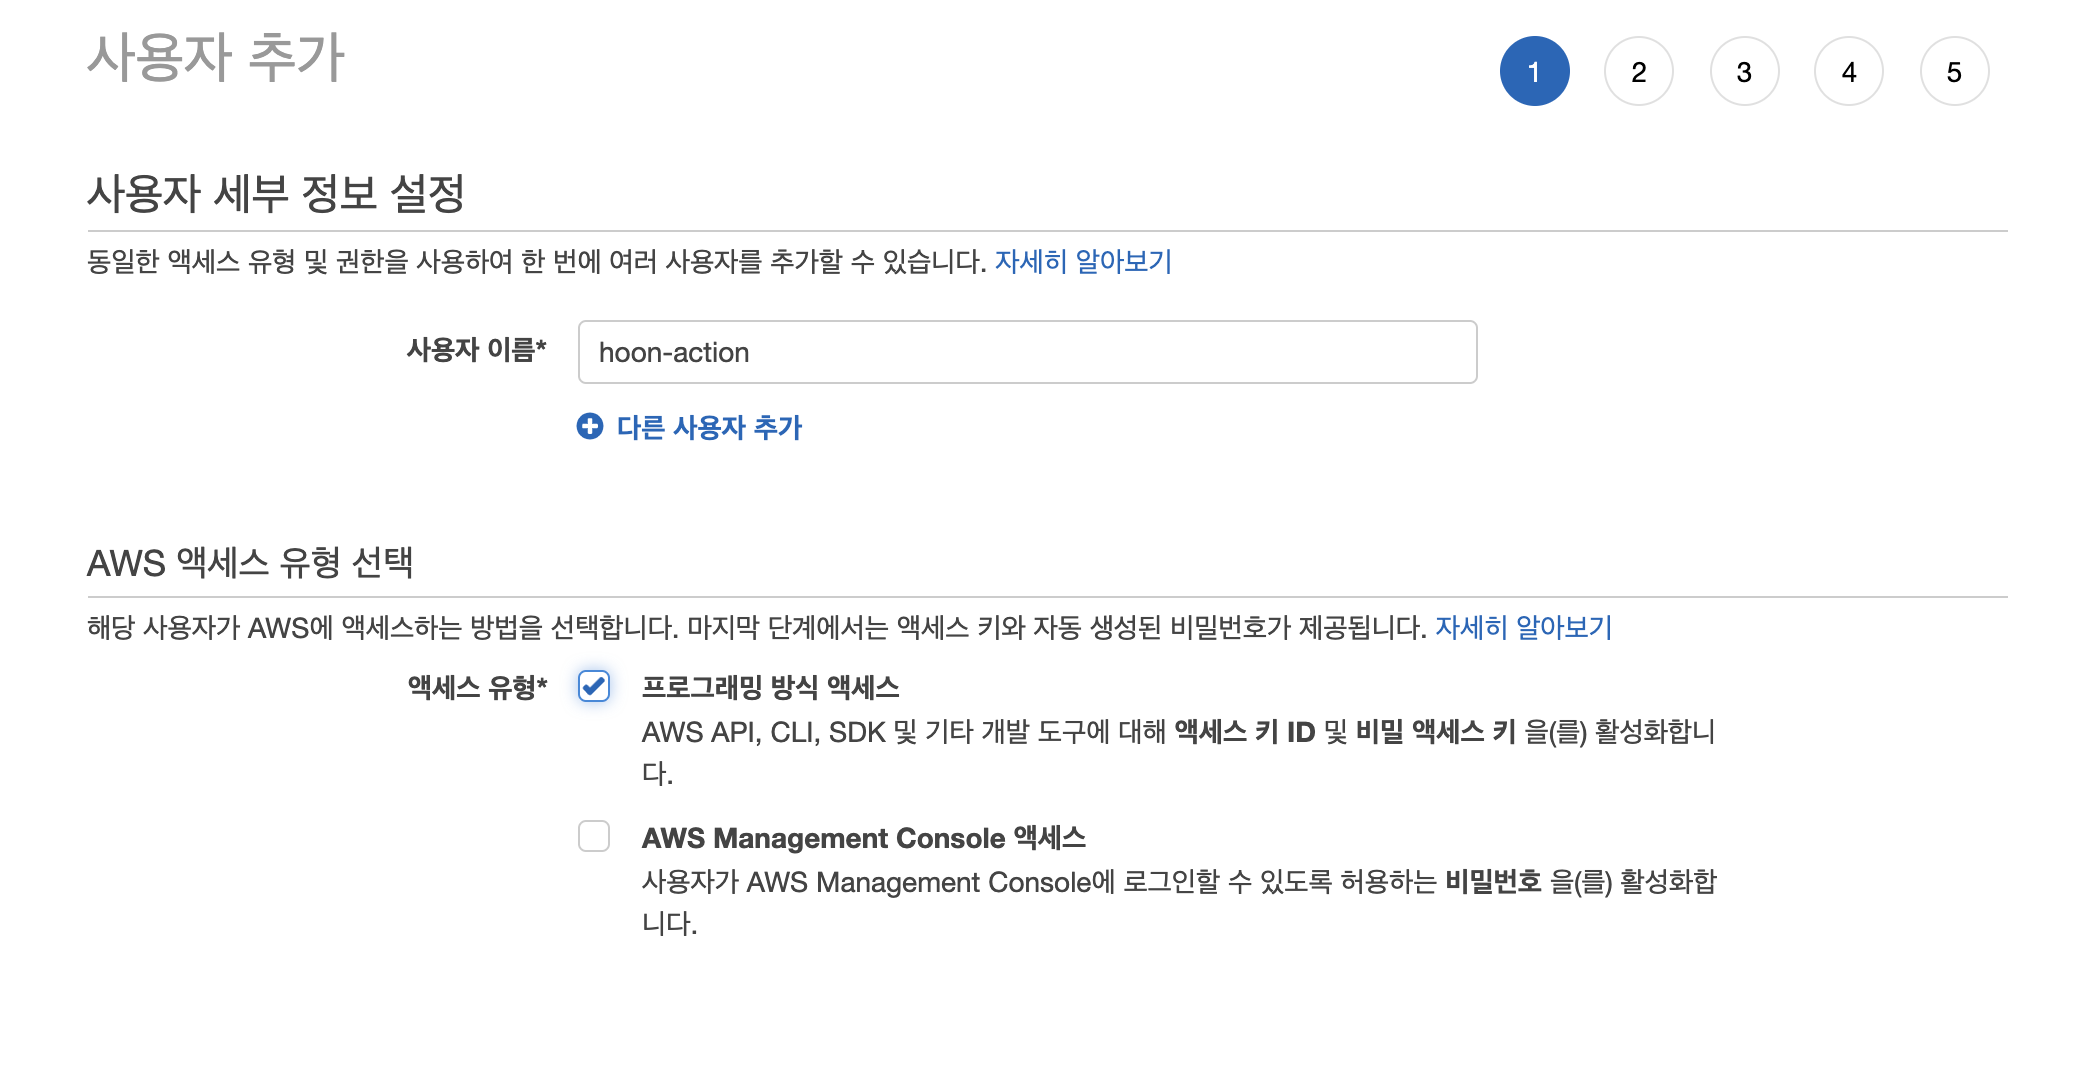Image resolution: width=2076 pixels, height=1084 pixels.
Task: Uncheck the 프로그래밍 방식 액세스 checkbox
Action: (x=594, y=686)
